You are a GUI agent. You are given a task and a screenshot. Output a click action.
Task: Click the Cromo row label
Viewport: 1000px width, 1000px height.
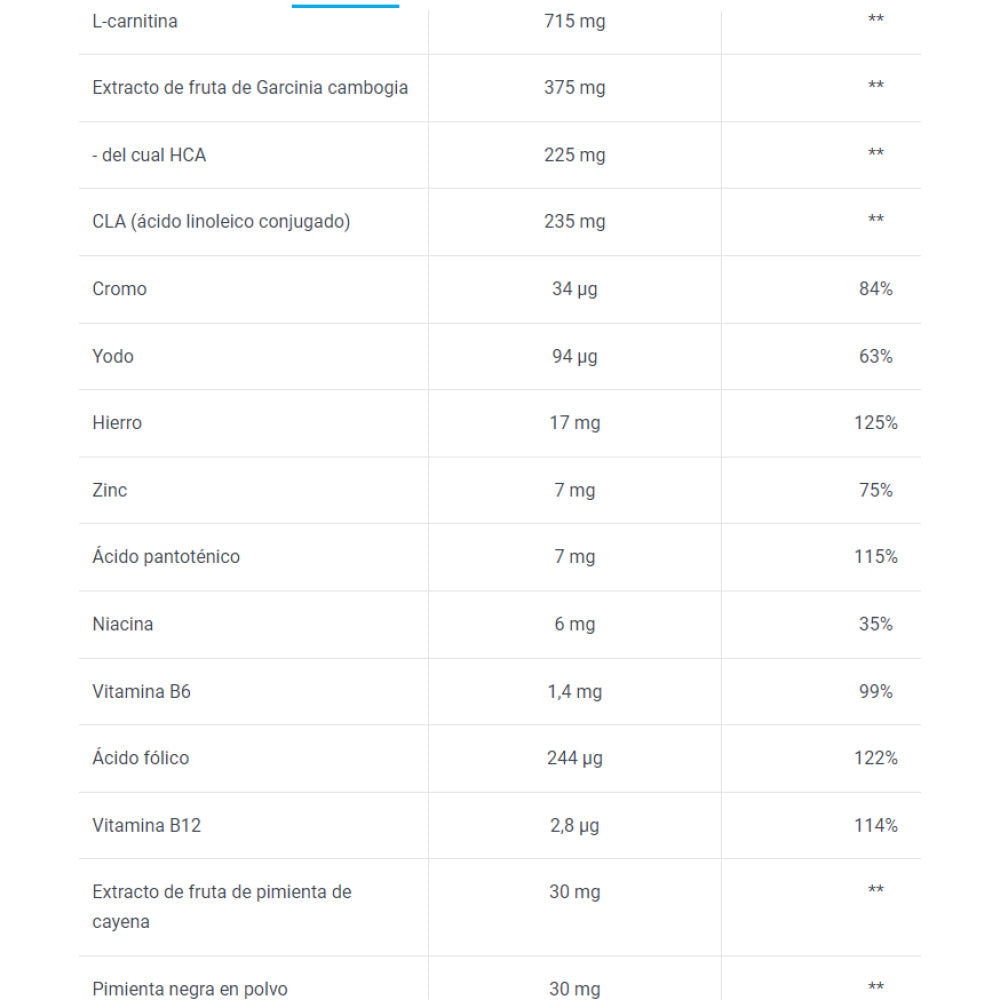tap(119, 289)
